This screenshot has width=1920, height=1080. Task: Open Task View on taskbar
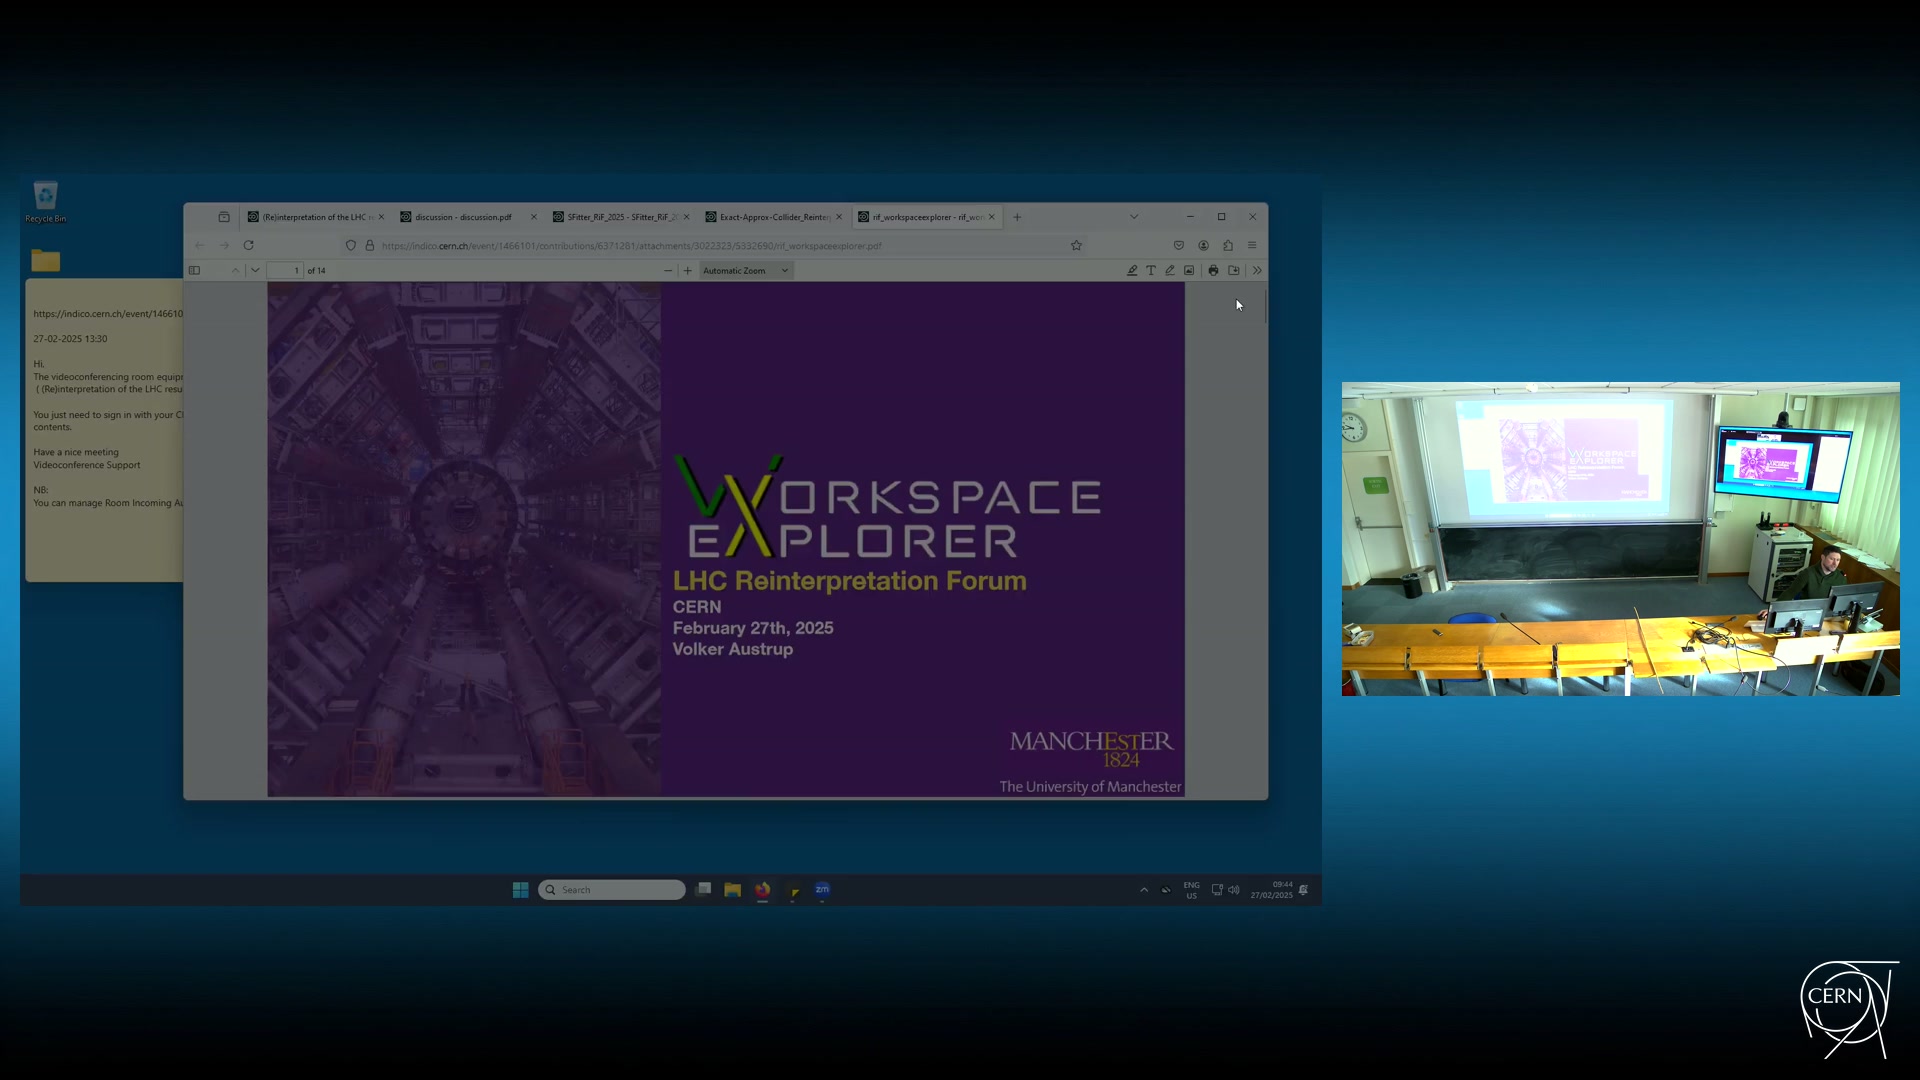pos(704,890)
